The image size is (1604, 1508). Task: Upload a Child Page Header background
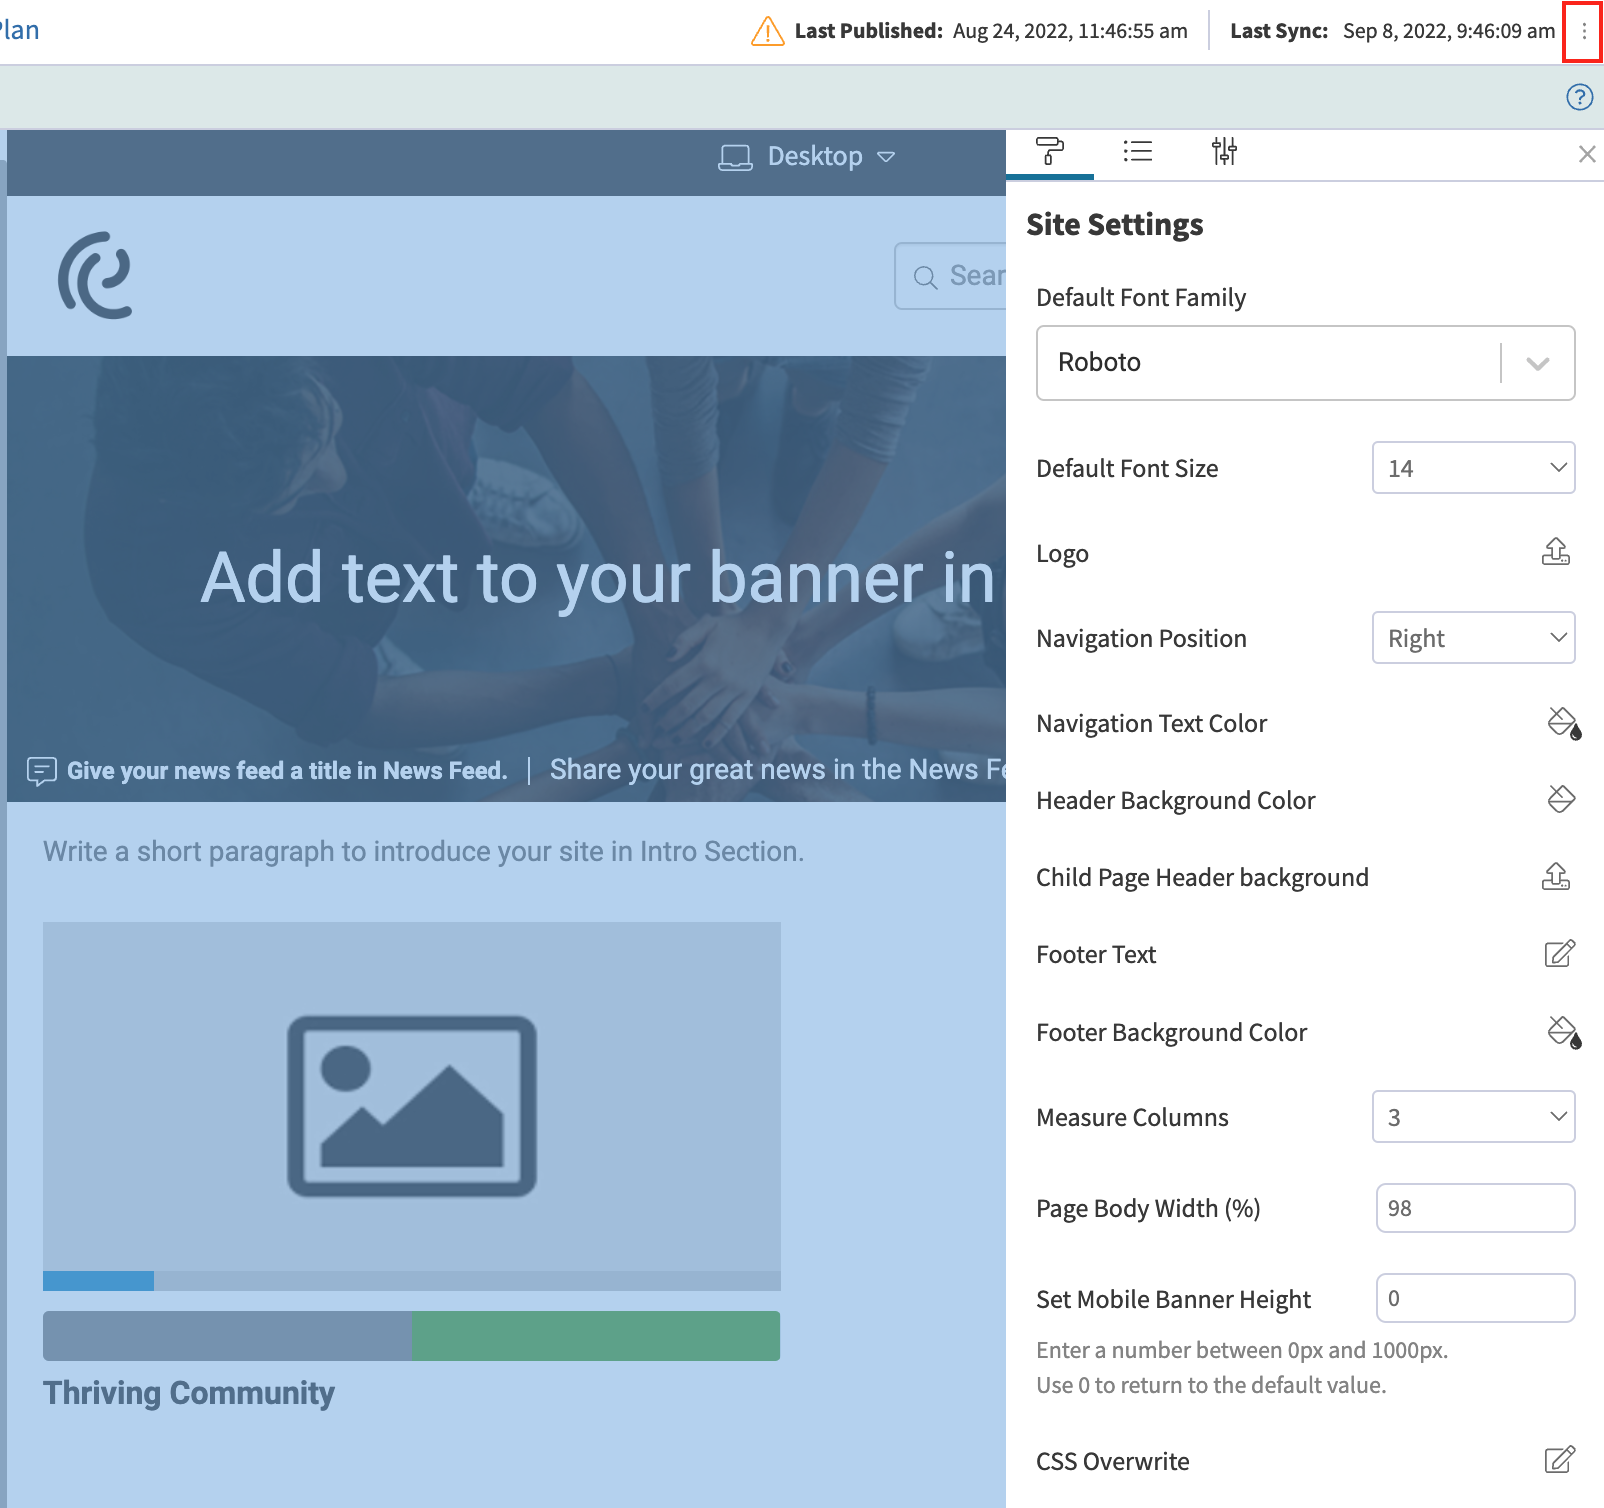tap(1556, 877)
